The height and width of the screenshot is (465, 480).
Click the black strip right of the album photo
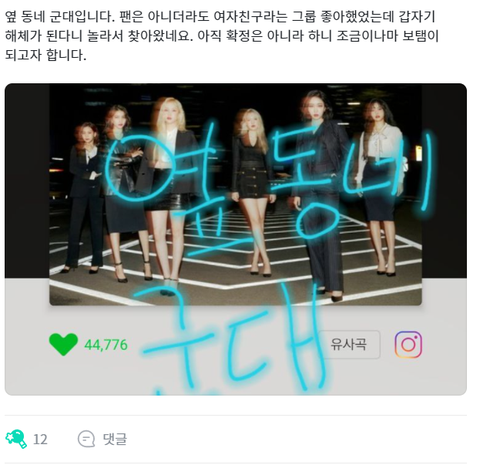tap(444, 180)
